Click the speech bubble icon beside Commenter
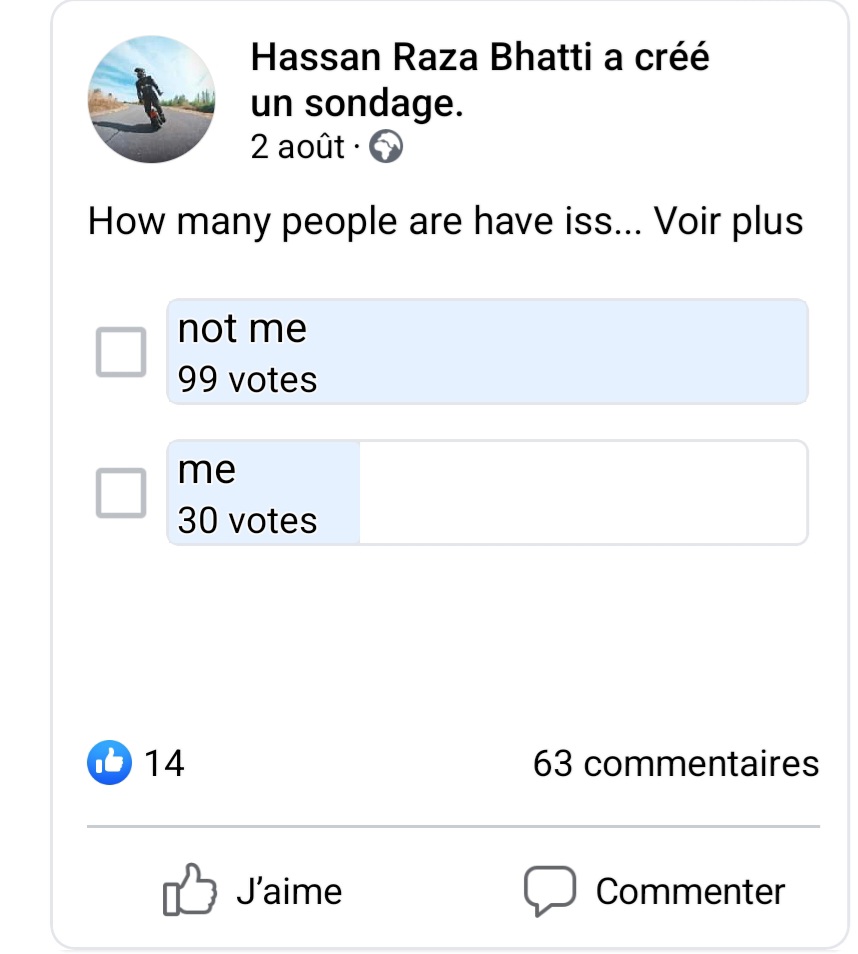This screenshot has height=954, width=858. (x=549, y=890)
